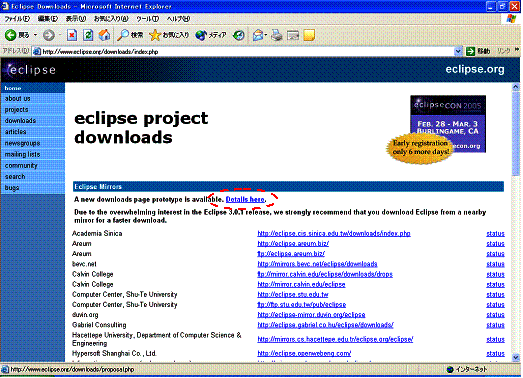Click the page scrollbar up arrow
Viewport: 523px width, 378px height.
point(515,87)
